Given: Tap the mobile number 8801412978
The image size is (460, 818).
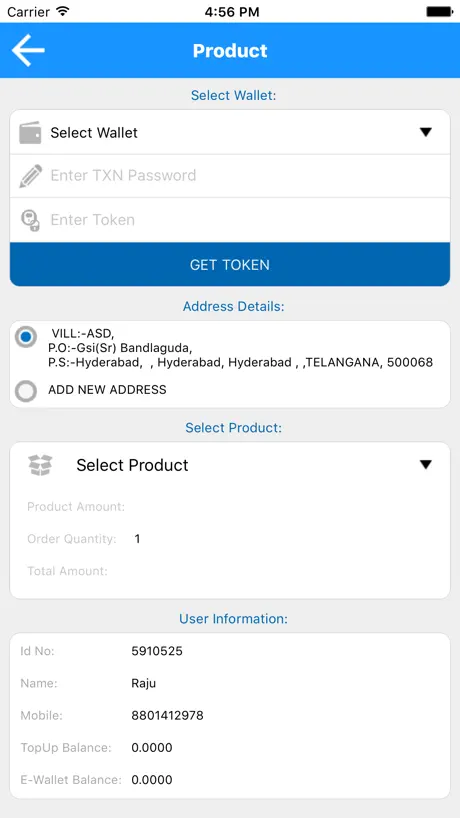Looking at the screenshot, I should [167, 715].
